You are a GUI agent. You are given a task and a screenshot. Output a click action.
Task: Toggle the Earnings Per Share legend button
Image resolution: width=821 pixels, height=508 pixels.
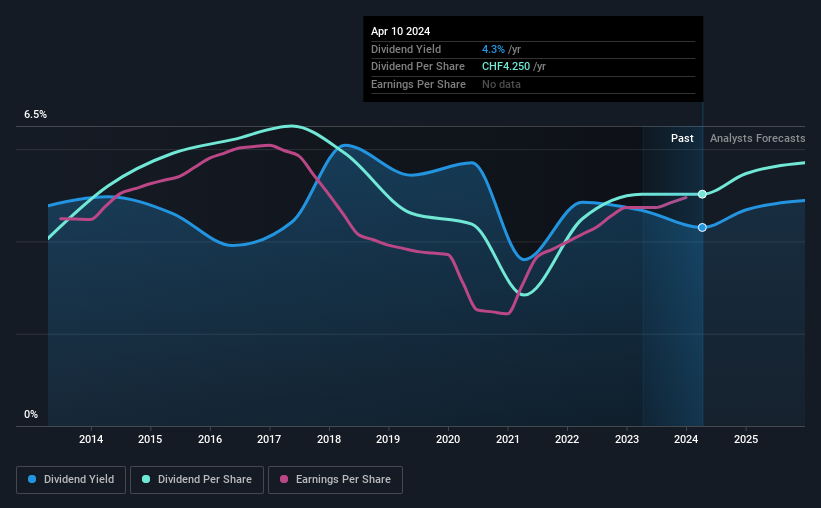(x=335, y=480)
